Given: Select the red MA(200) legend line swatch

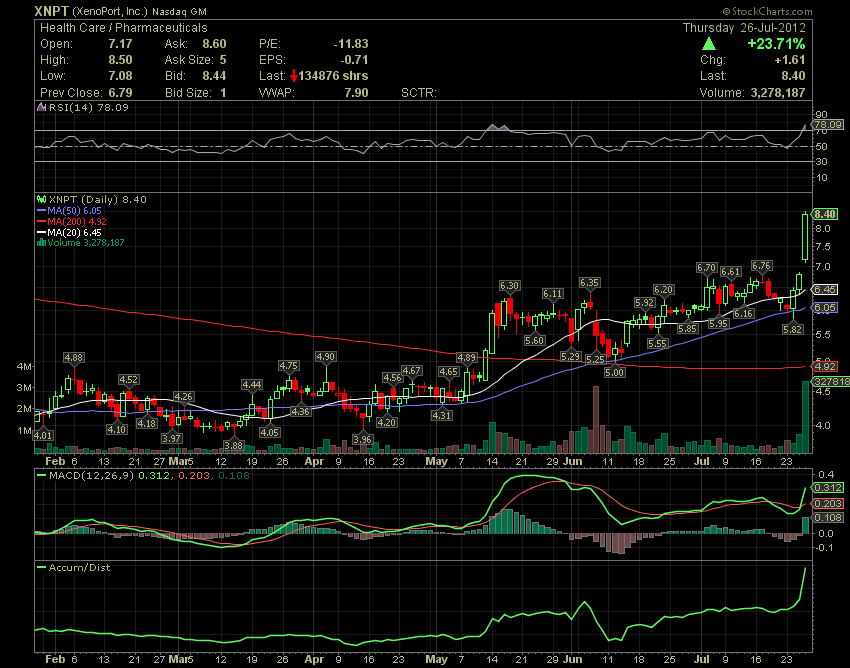Looking at the screenshot, I should tap(41, 221).
